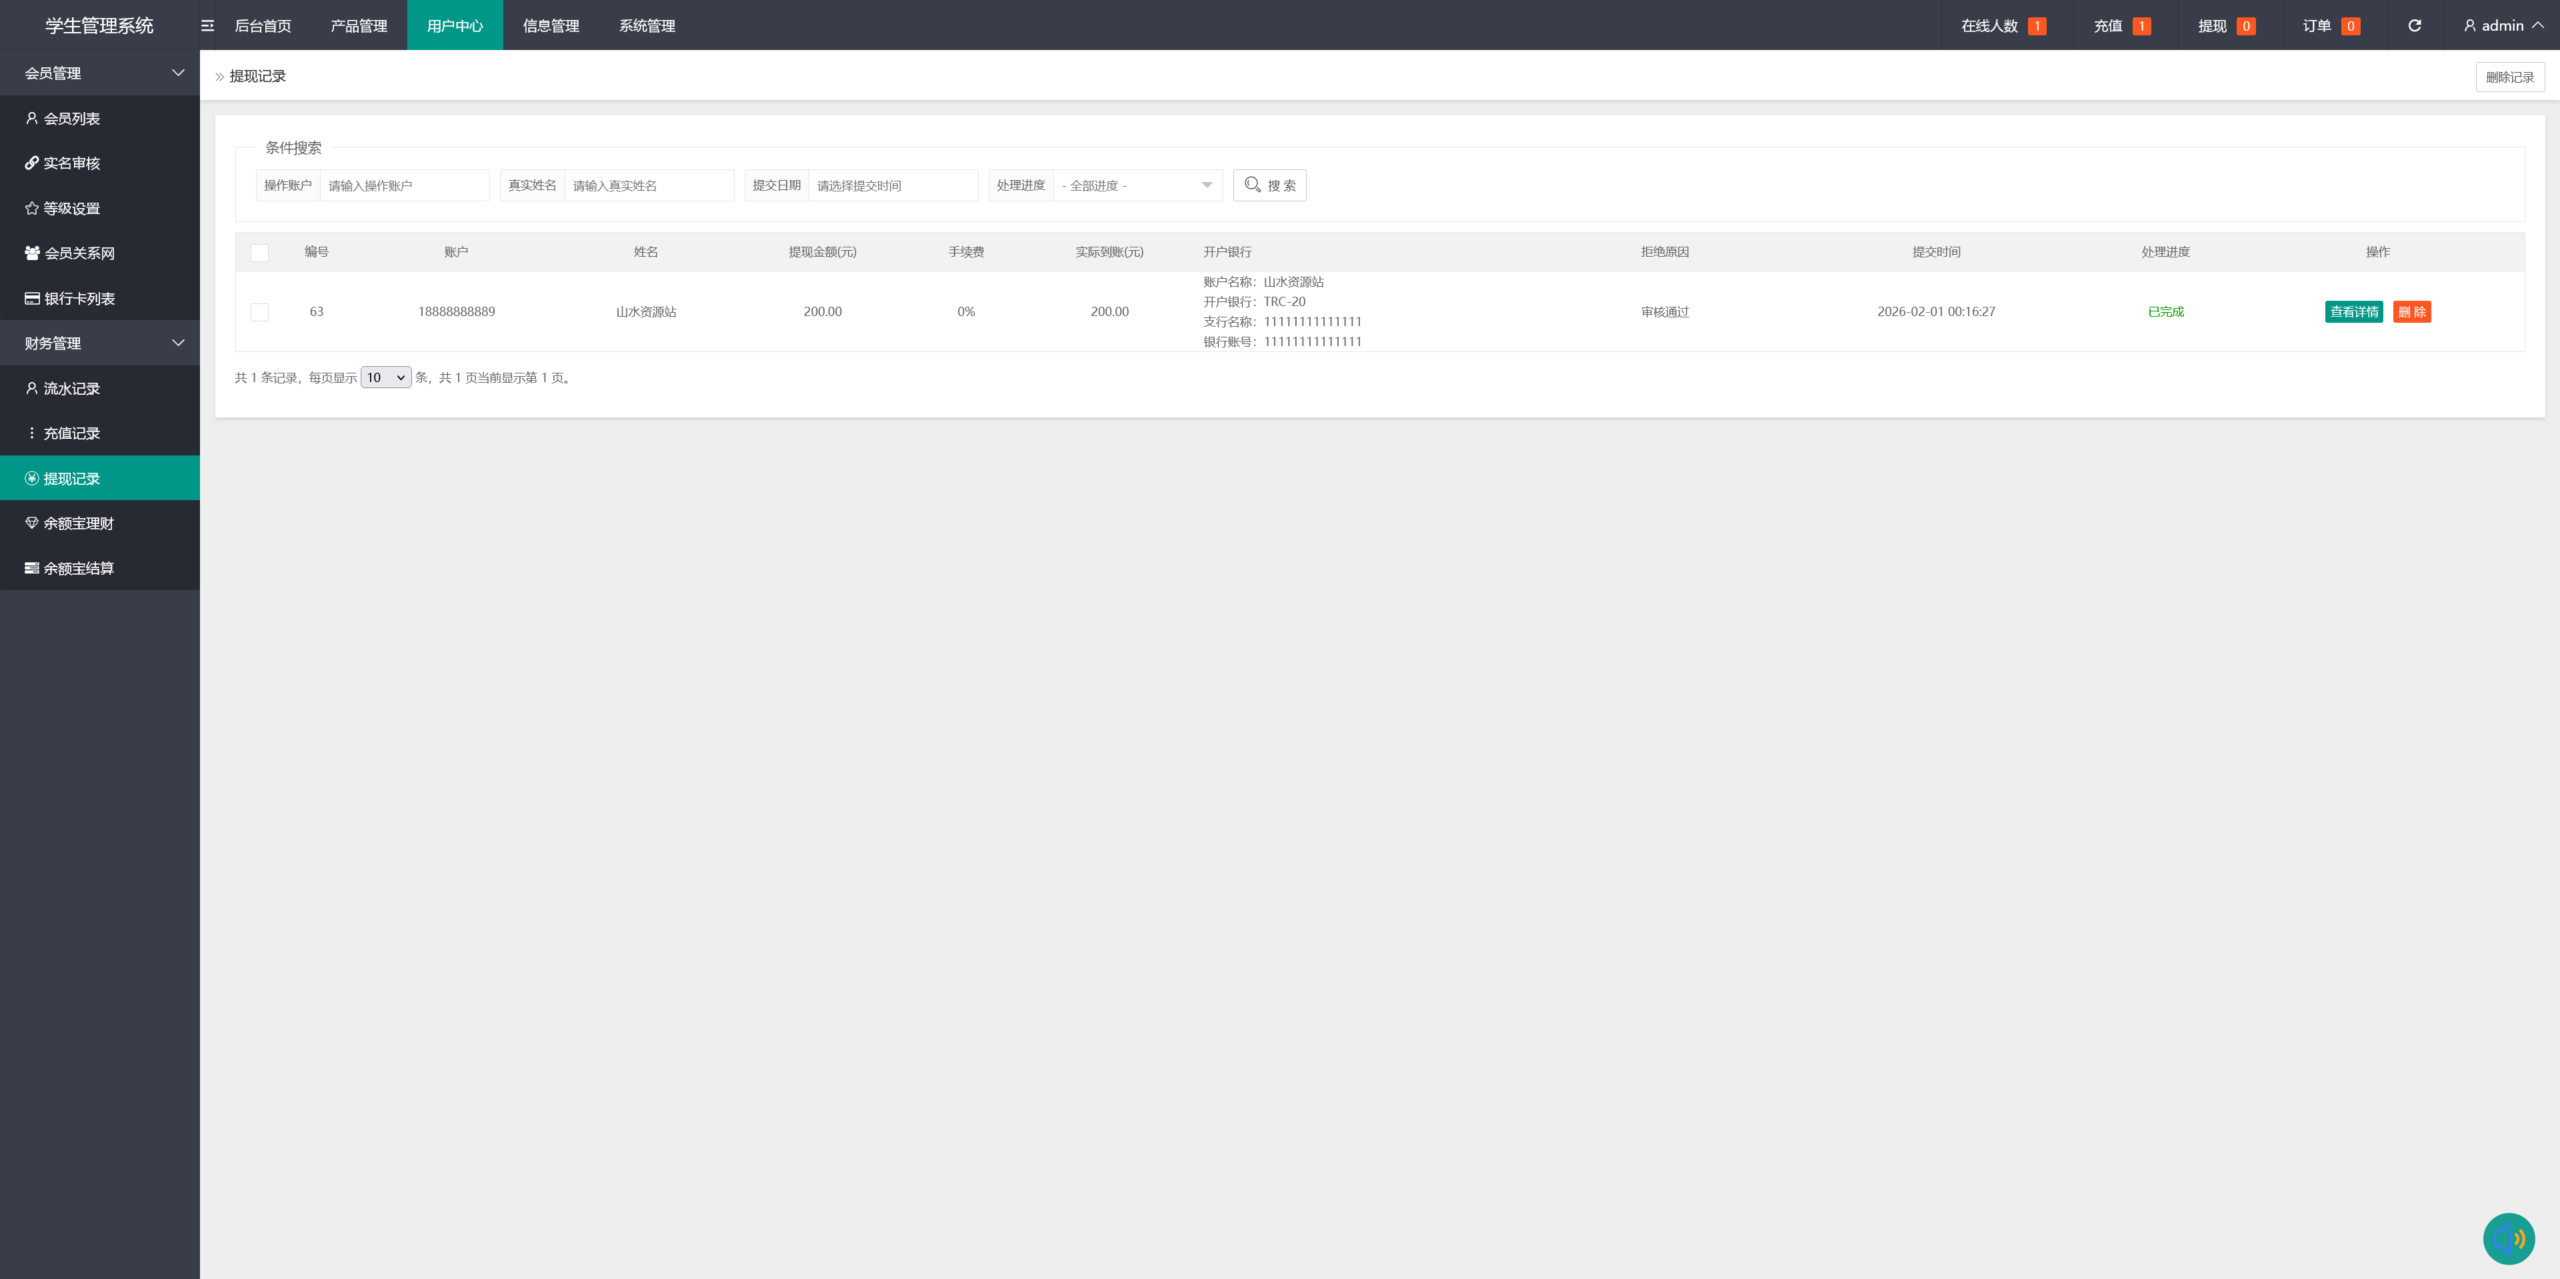The image size is (2560, 1279).
Task: Open the per-page count dropdown showing 10
Action: (385, 378)
